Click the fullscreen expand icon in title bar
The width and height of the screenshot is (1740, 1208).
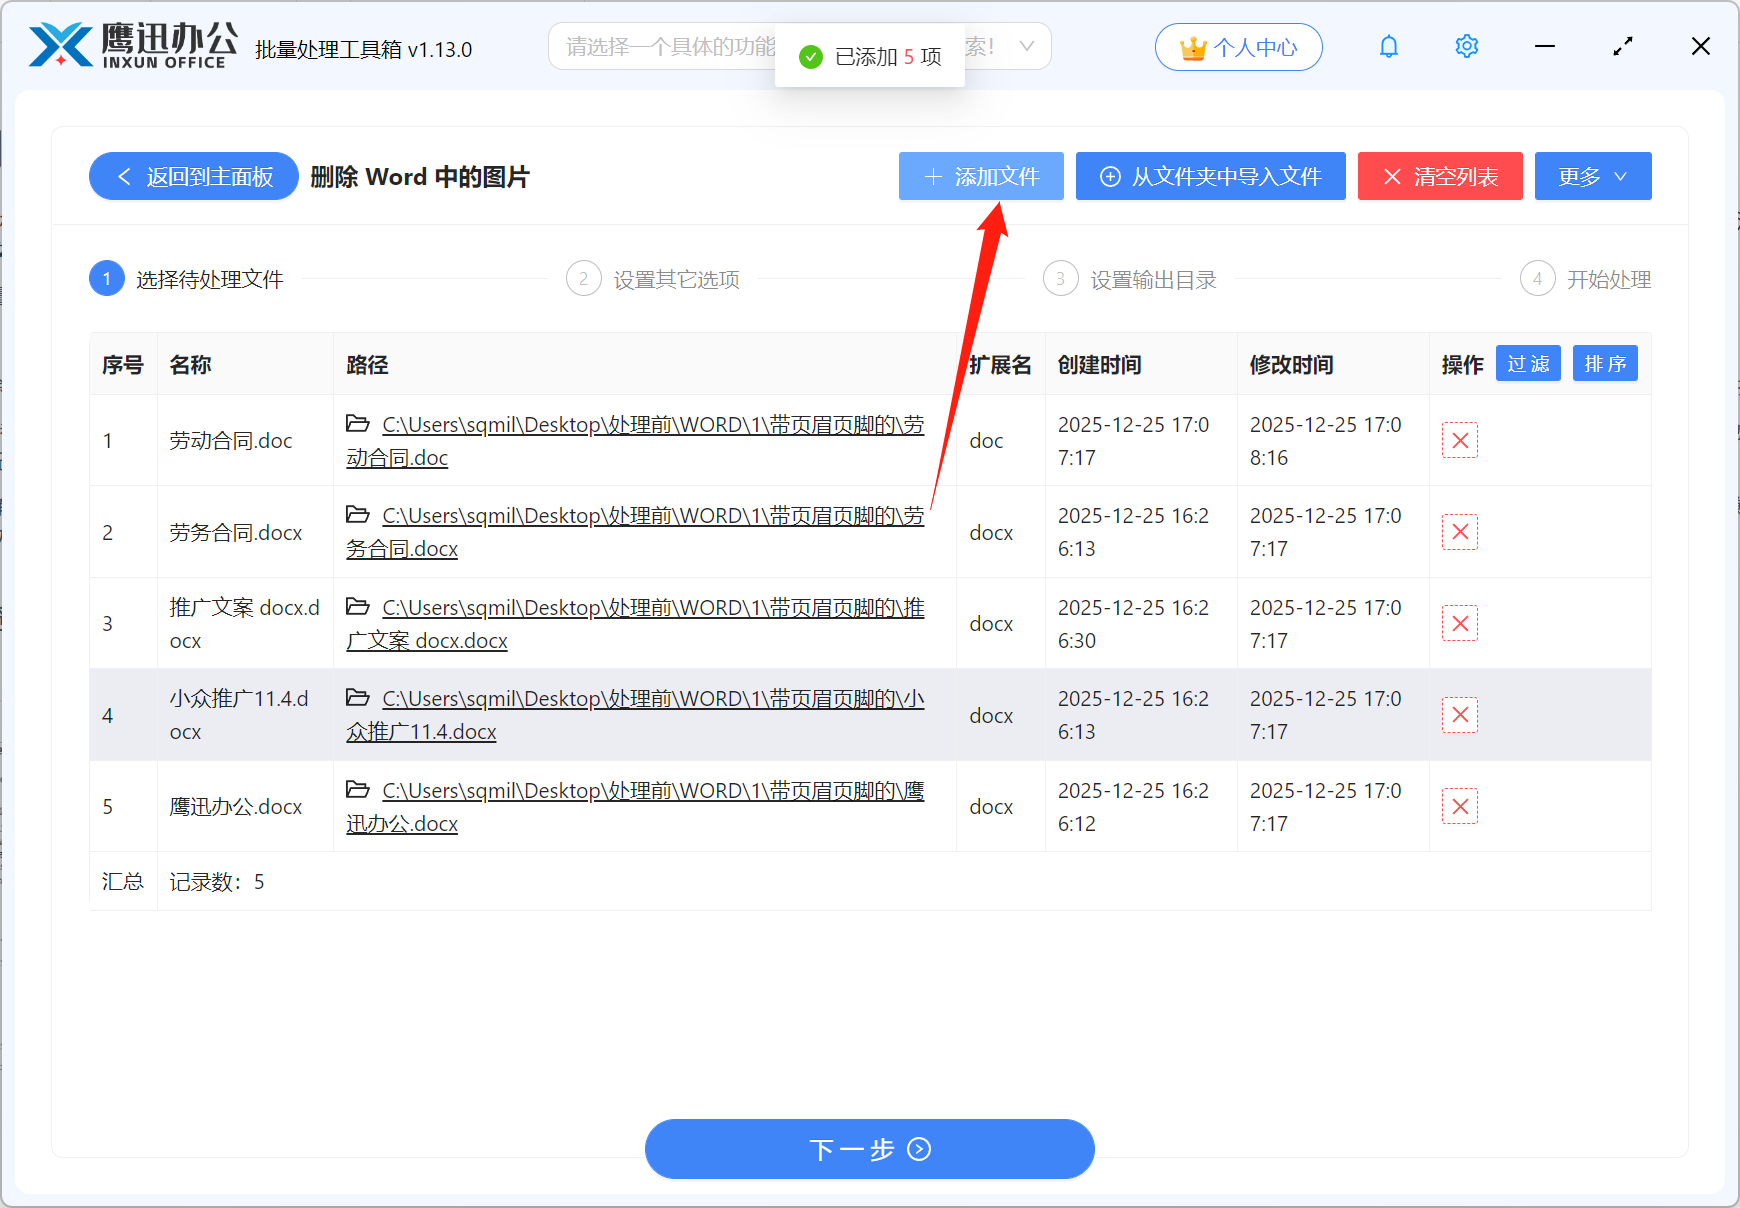point(1622,46)
